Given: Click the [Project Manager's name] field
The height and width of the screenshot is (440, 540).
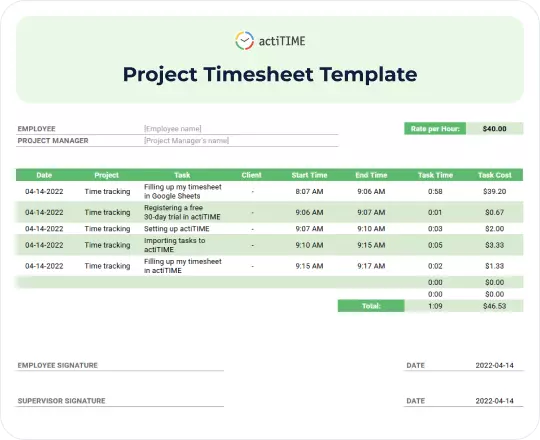Looking at the screenshot, I should (186, 140).
